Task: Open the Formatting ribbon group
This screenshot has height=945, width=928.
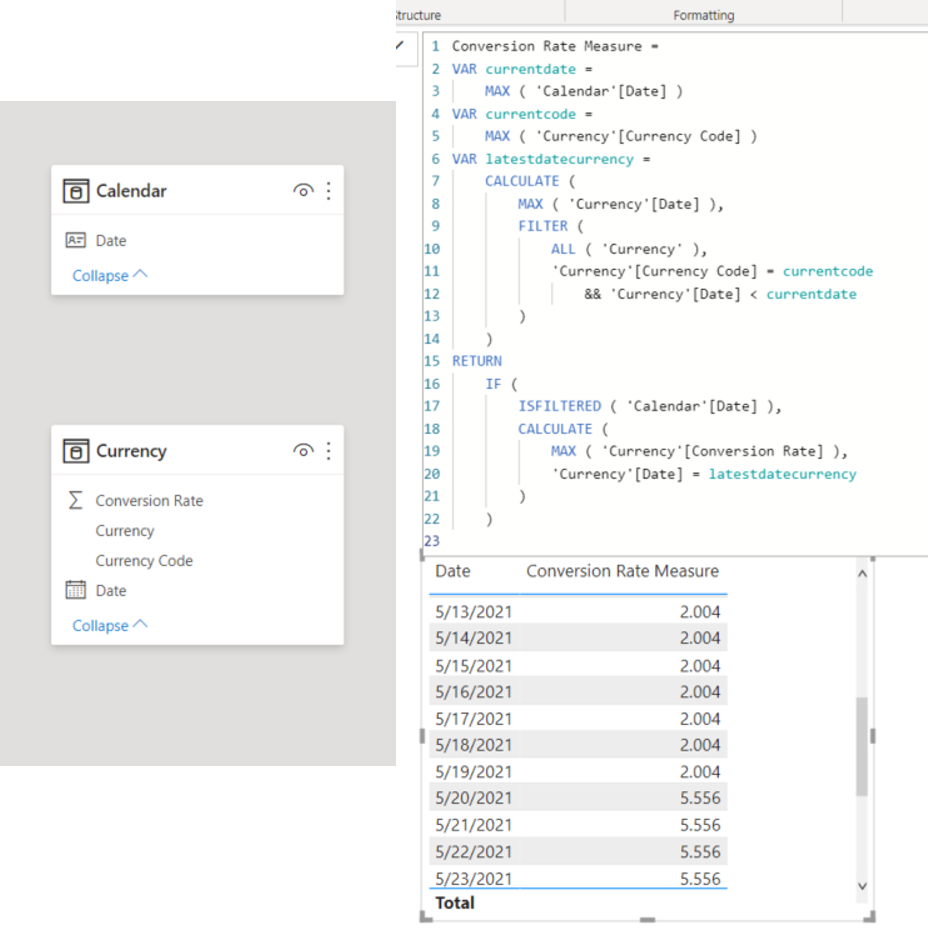Action: [x=703, y=15]
